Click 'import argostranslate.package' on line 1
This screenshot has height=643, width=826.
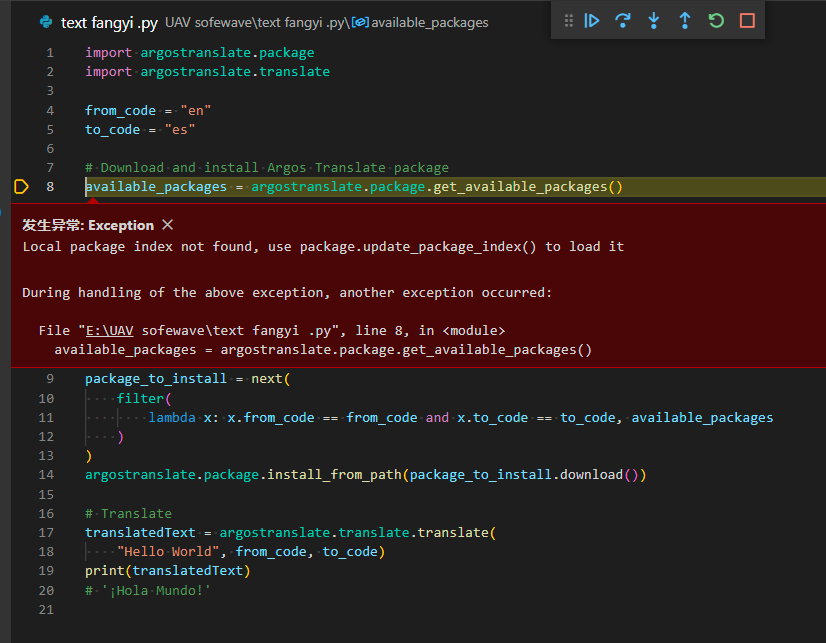(200, 53)
